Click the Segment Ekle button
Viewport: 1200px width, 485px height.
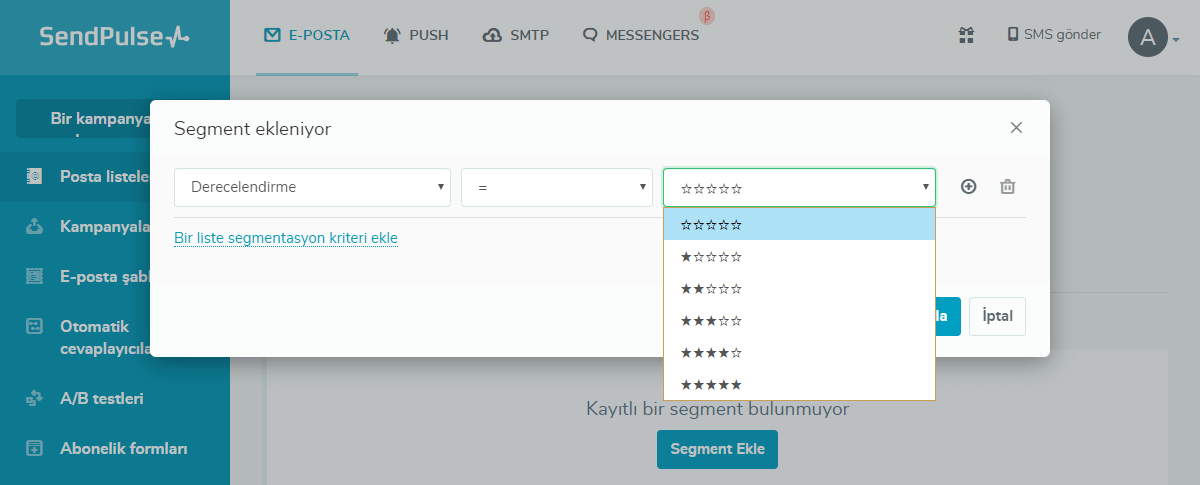click(x=717, y=449)
